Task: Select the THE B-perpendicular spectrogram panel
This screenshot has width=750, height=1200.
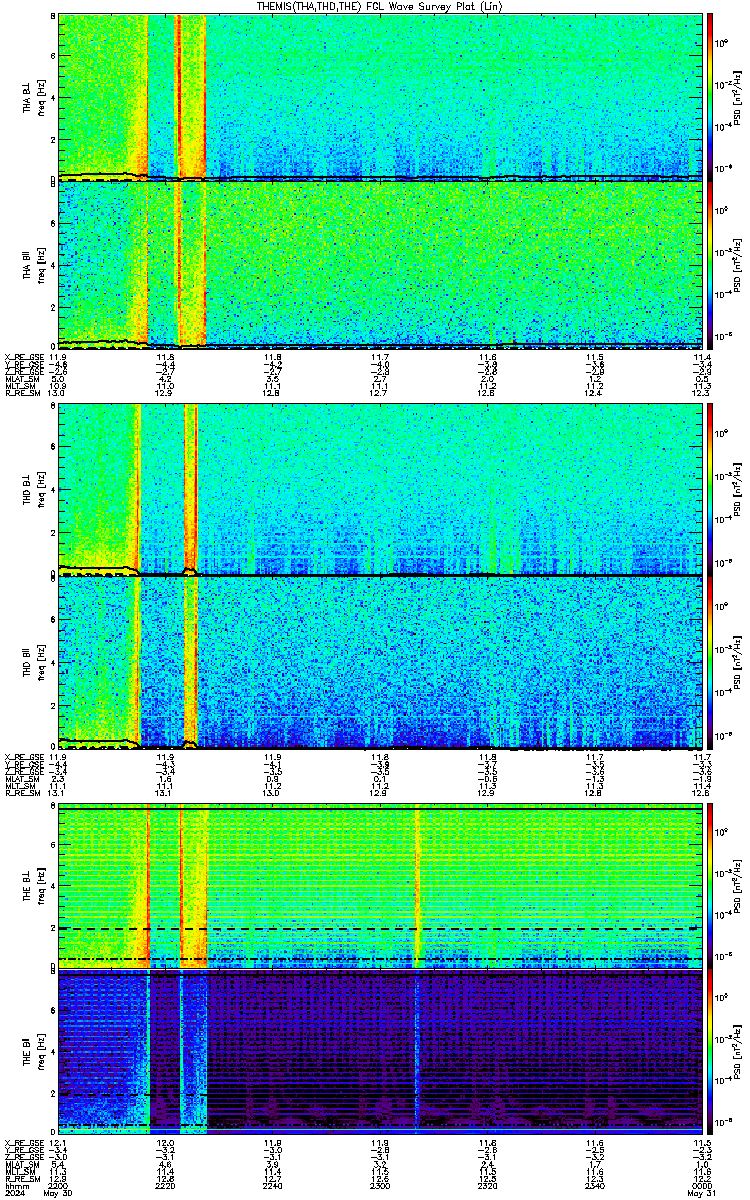Action: coord(379,885)
